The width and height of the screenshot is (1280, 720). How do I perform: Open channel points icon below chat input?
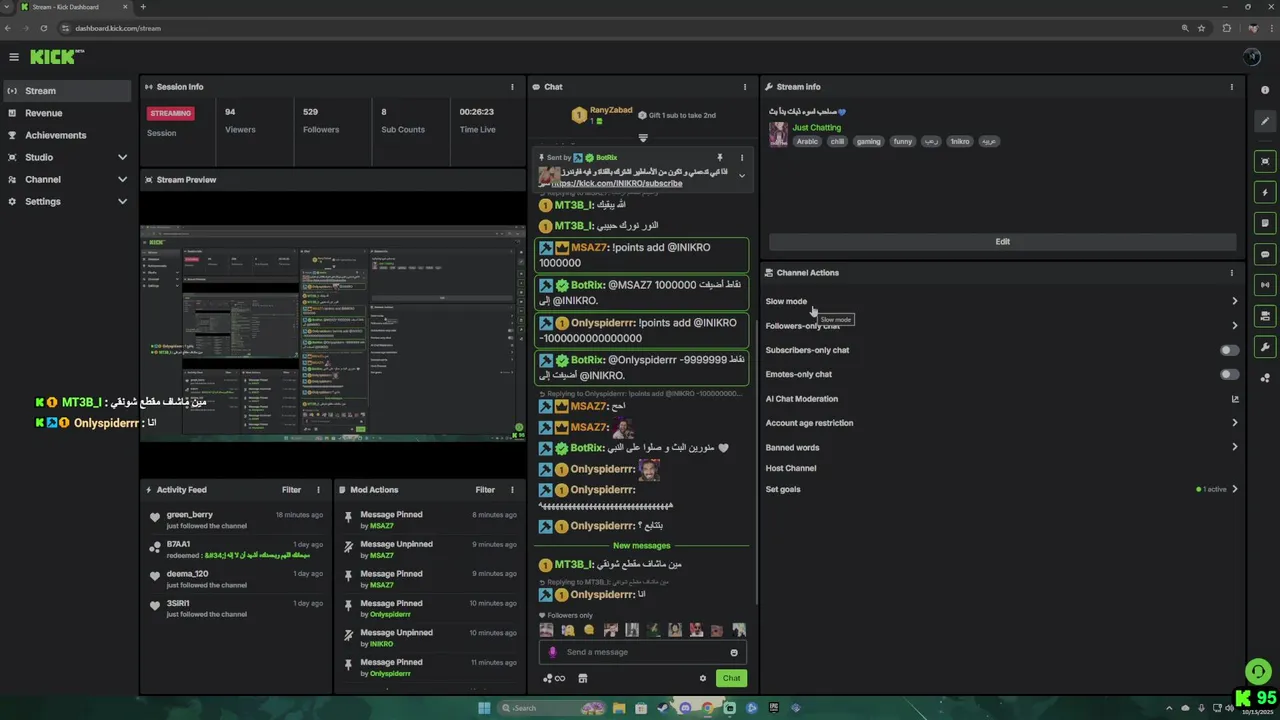[554, 678]
